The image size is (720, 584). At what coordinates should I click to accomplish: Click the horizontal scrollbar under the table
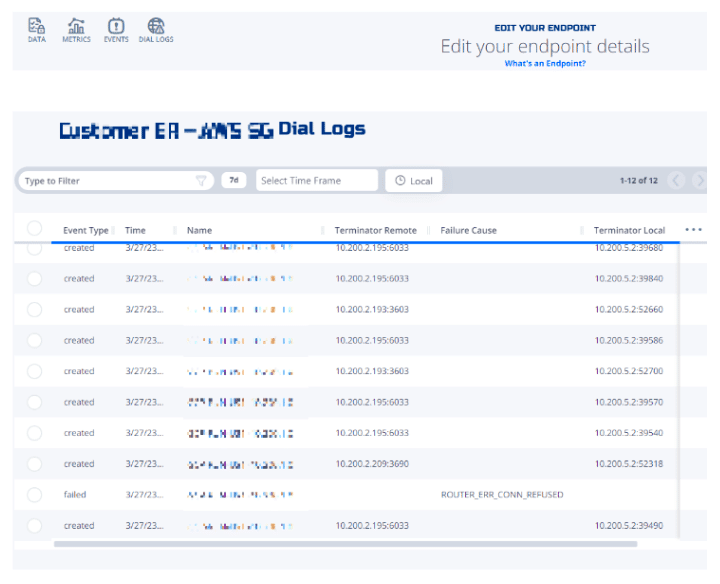pyautogui.click(x=345, y=545)
